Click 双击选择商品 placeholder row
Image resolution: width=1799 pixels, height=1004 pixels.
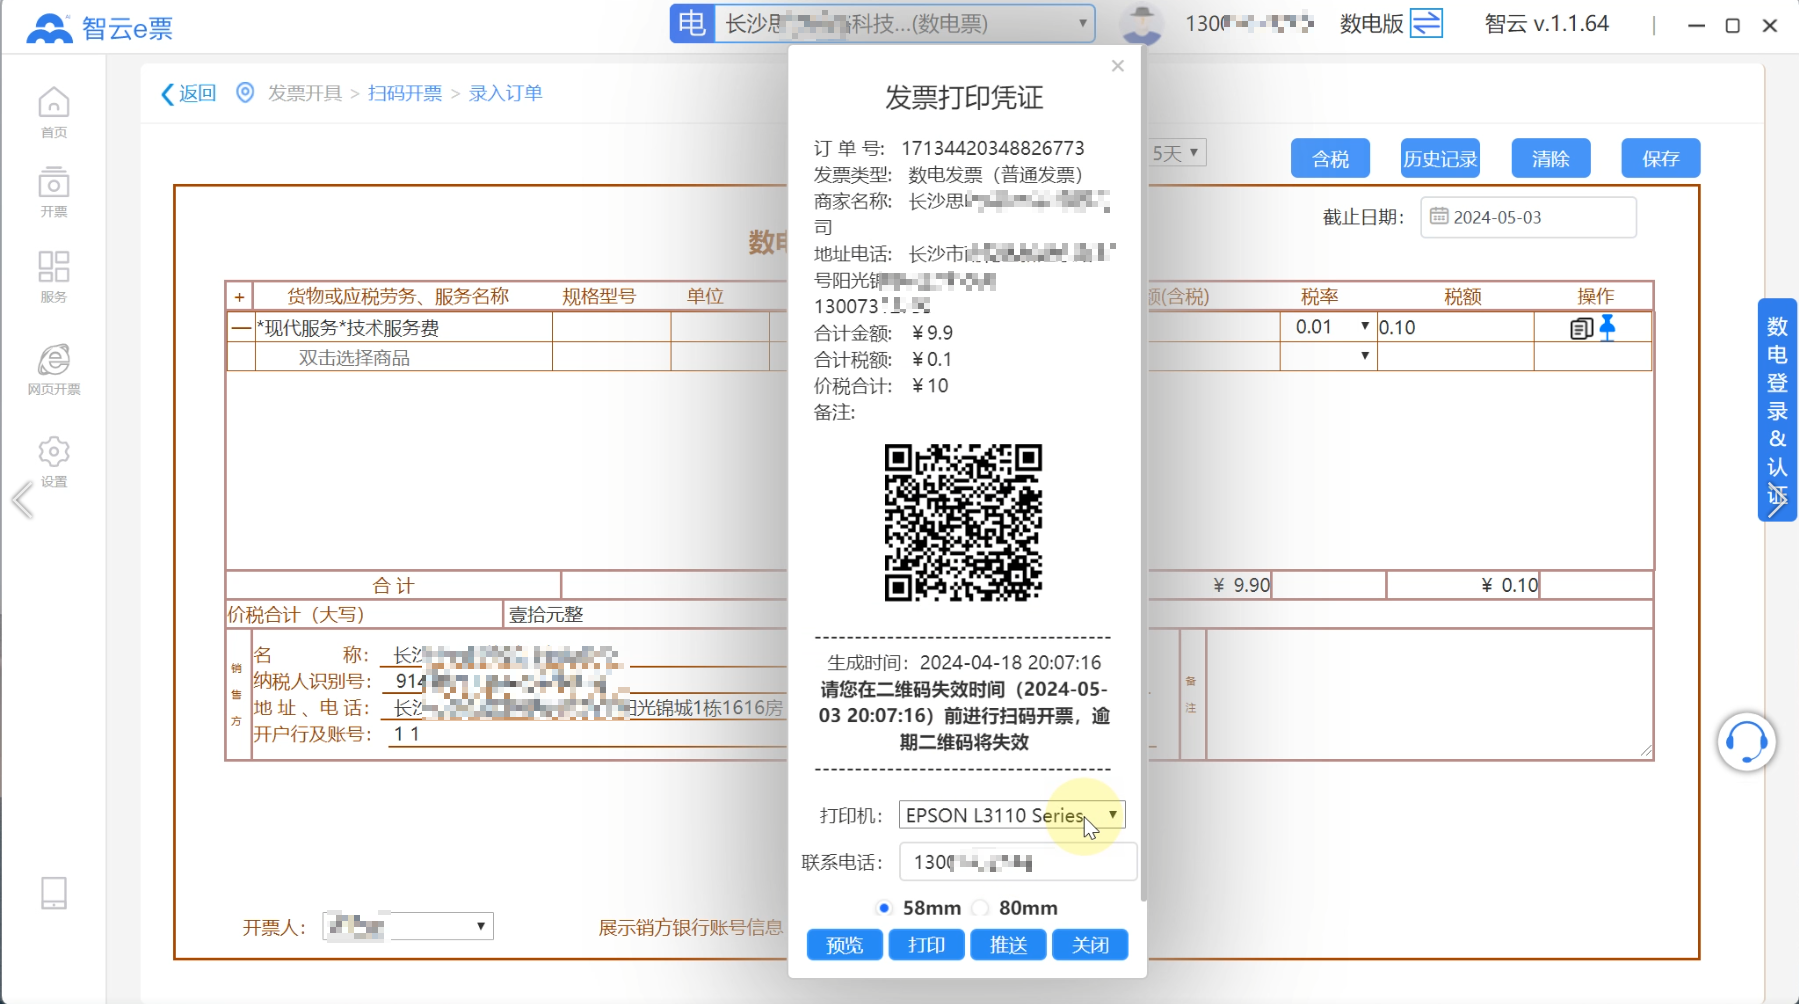404,357
